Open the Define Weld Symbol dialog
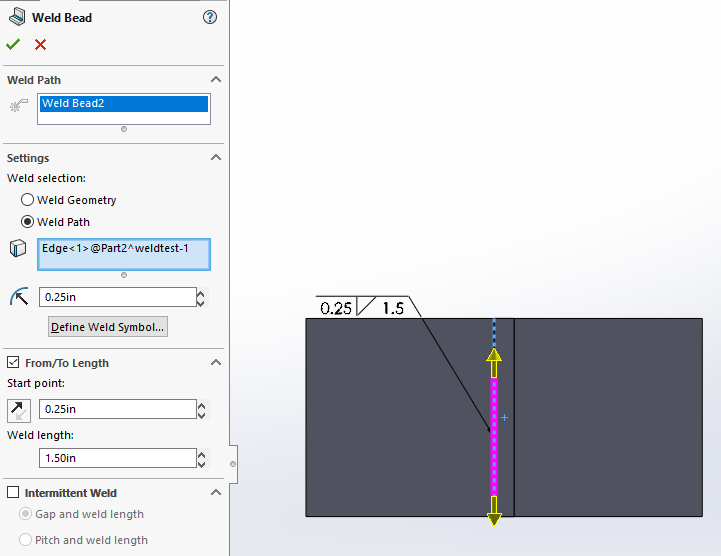Image resolution: width=721 pixels, height=556 pixels. pos(108,327)
